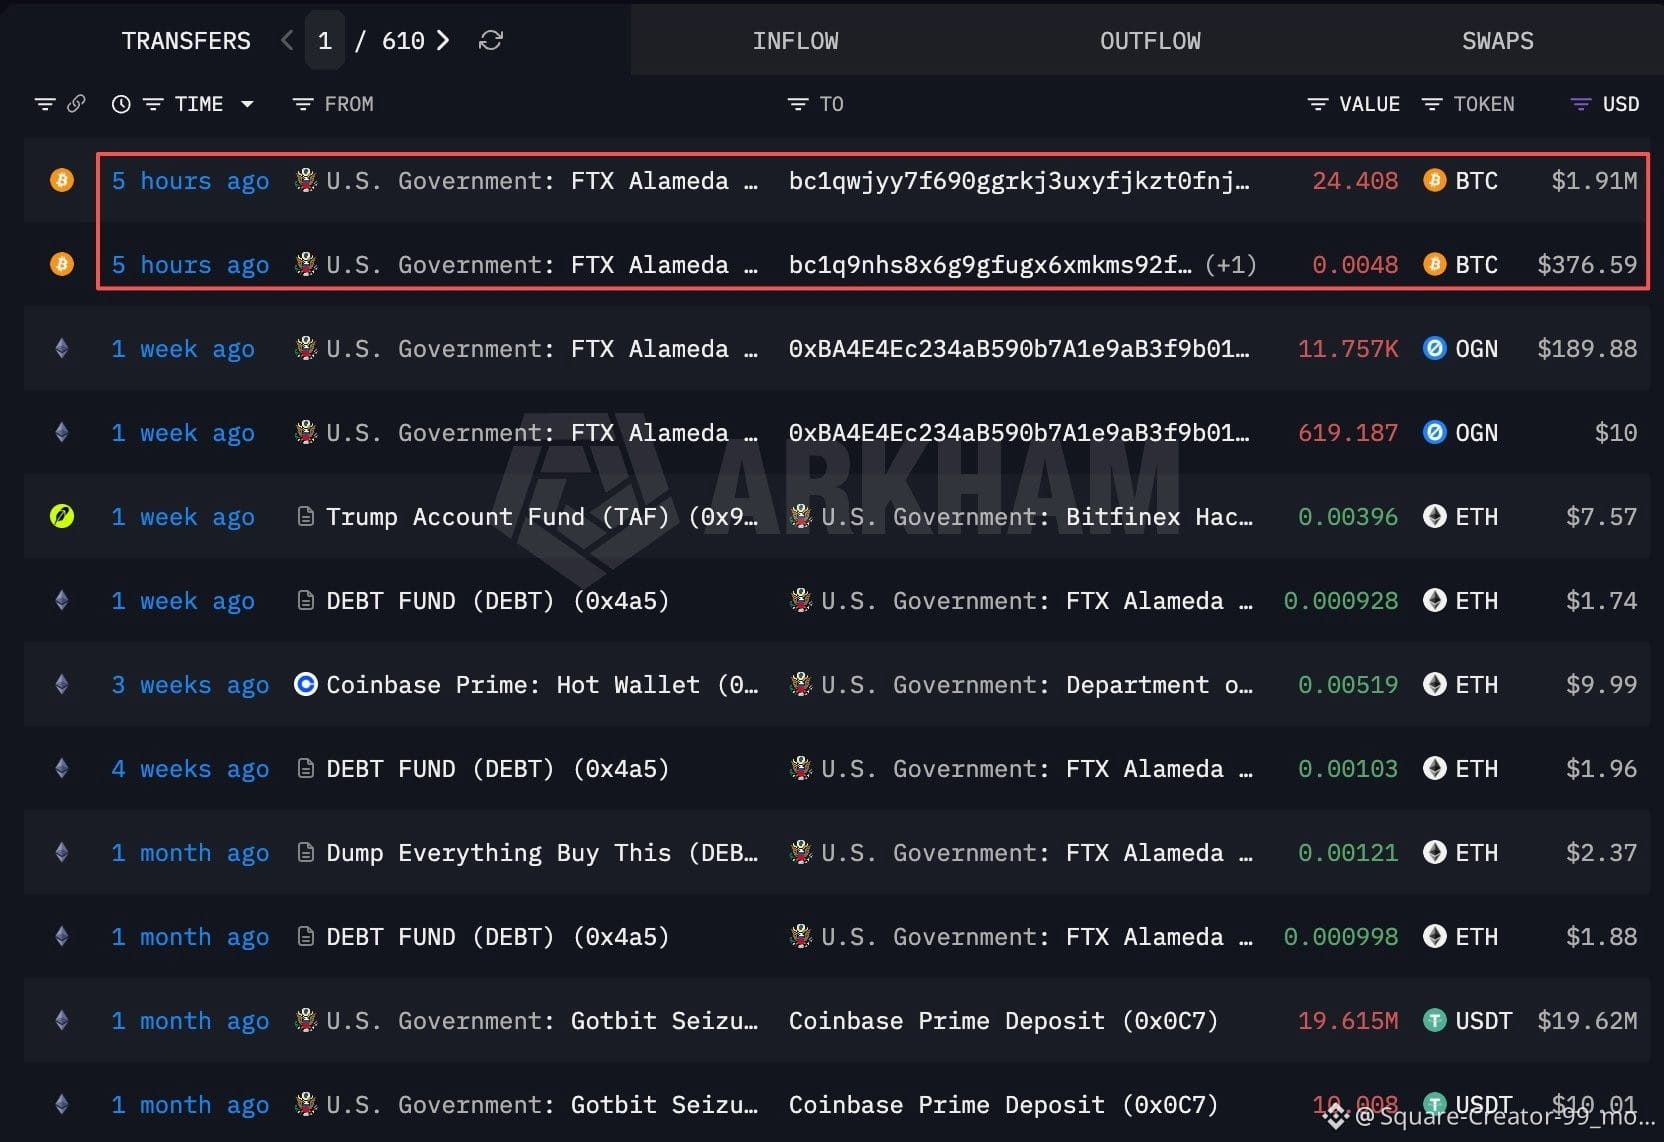
Task: Click the clock icon beside TIME
Action: coord(121,104)
